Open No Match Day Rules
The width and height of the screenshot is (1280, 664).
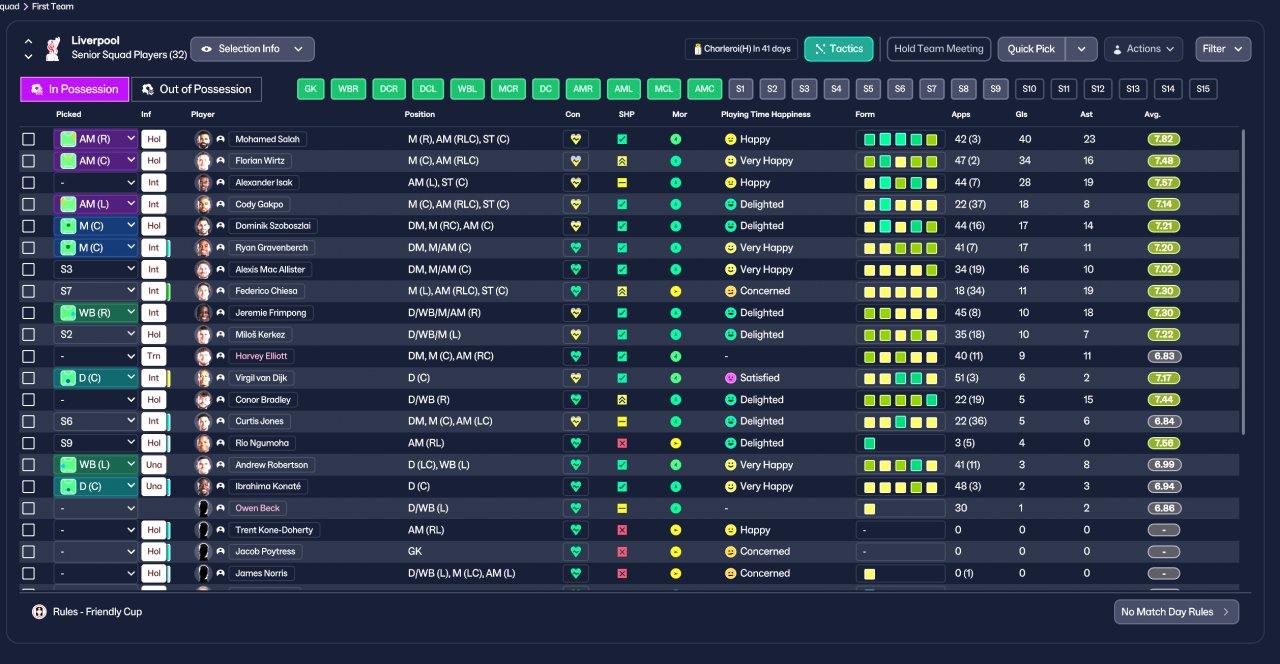coord(1176,612)
